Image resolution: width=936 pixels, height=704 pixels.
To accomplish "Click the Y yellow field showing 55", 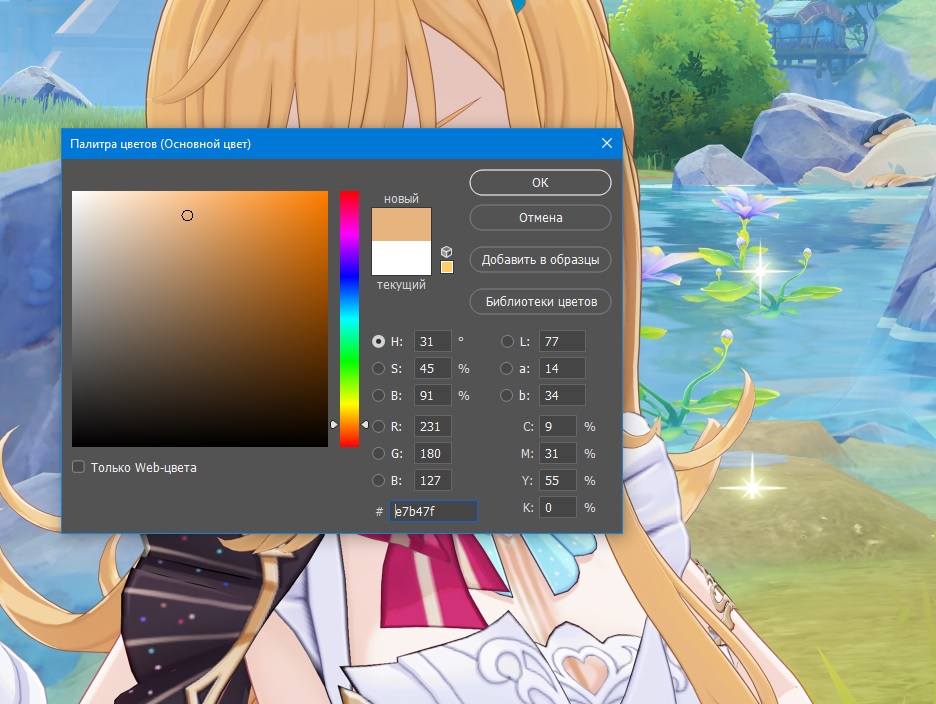I will point(558,480).
